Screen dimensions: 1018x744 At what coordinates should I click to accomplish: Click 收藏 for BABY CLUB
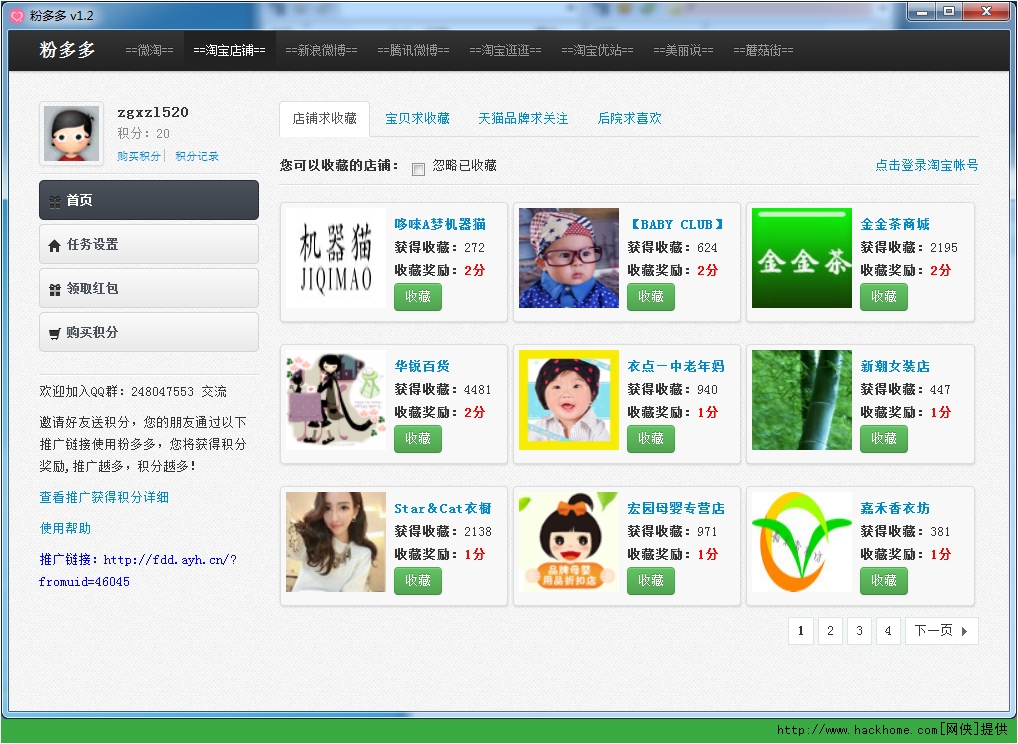point(651,297)
